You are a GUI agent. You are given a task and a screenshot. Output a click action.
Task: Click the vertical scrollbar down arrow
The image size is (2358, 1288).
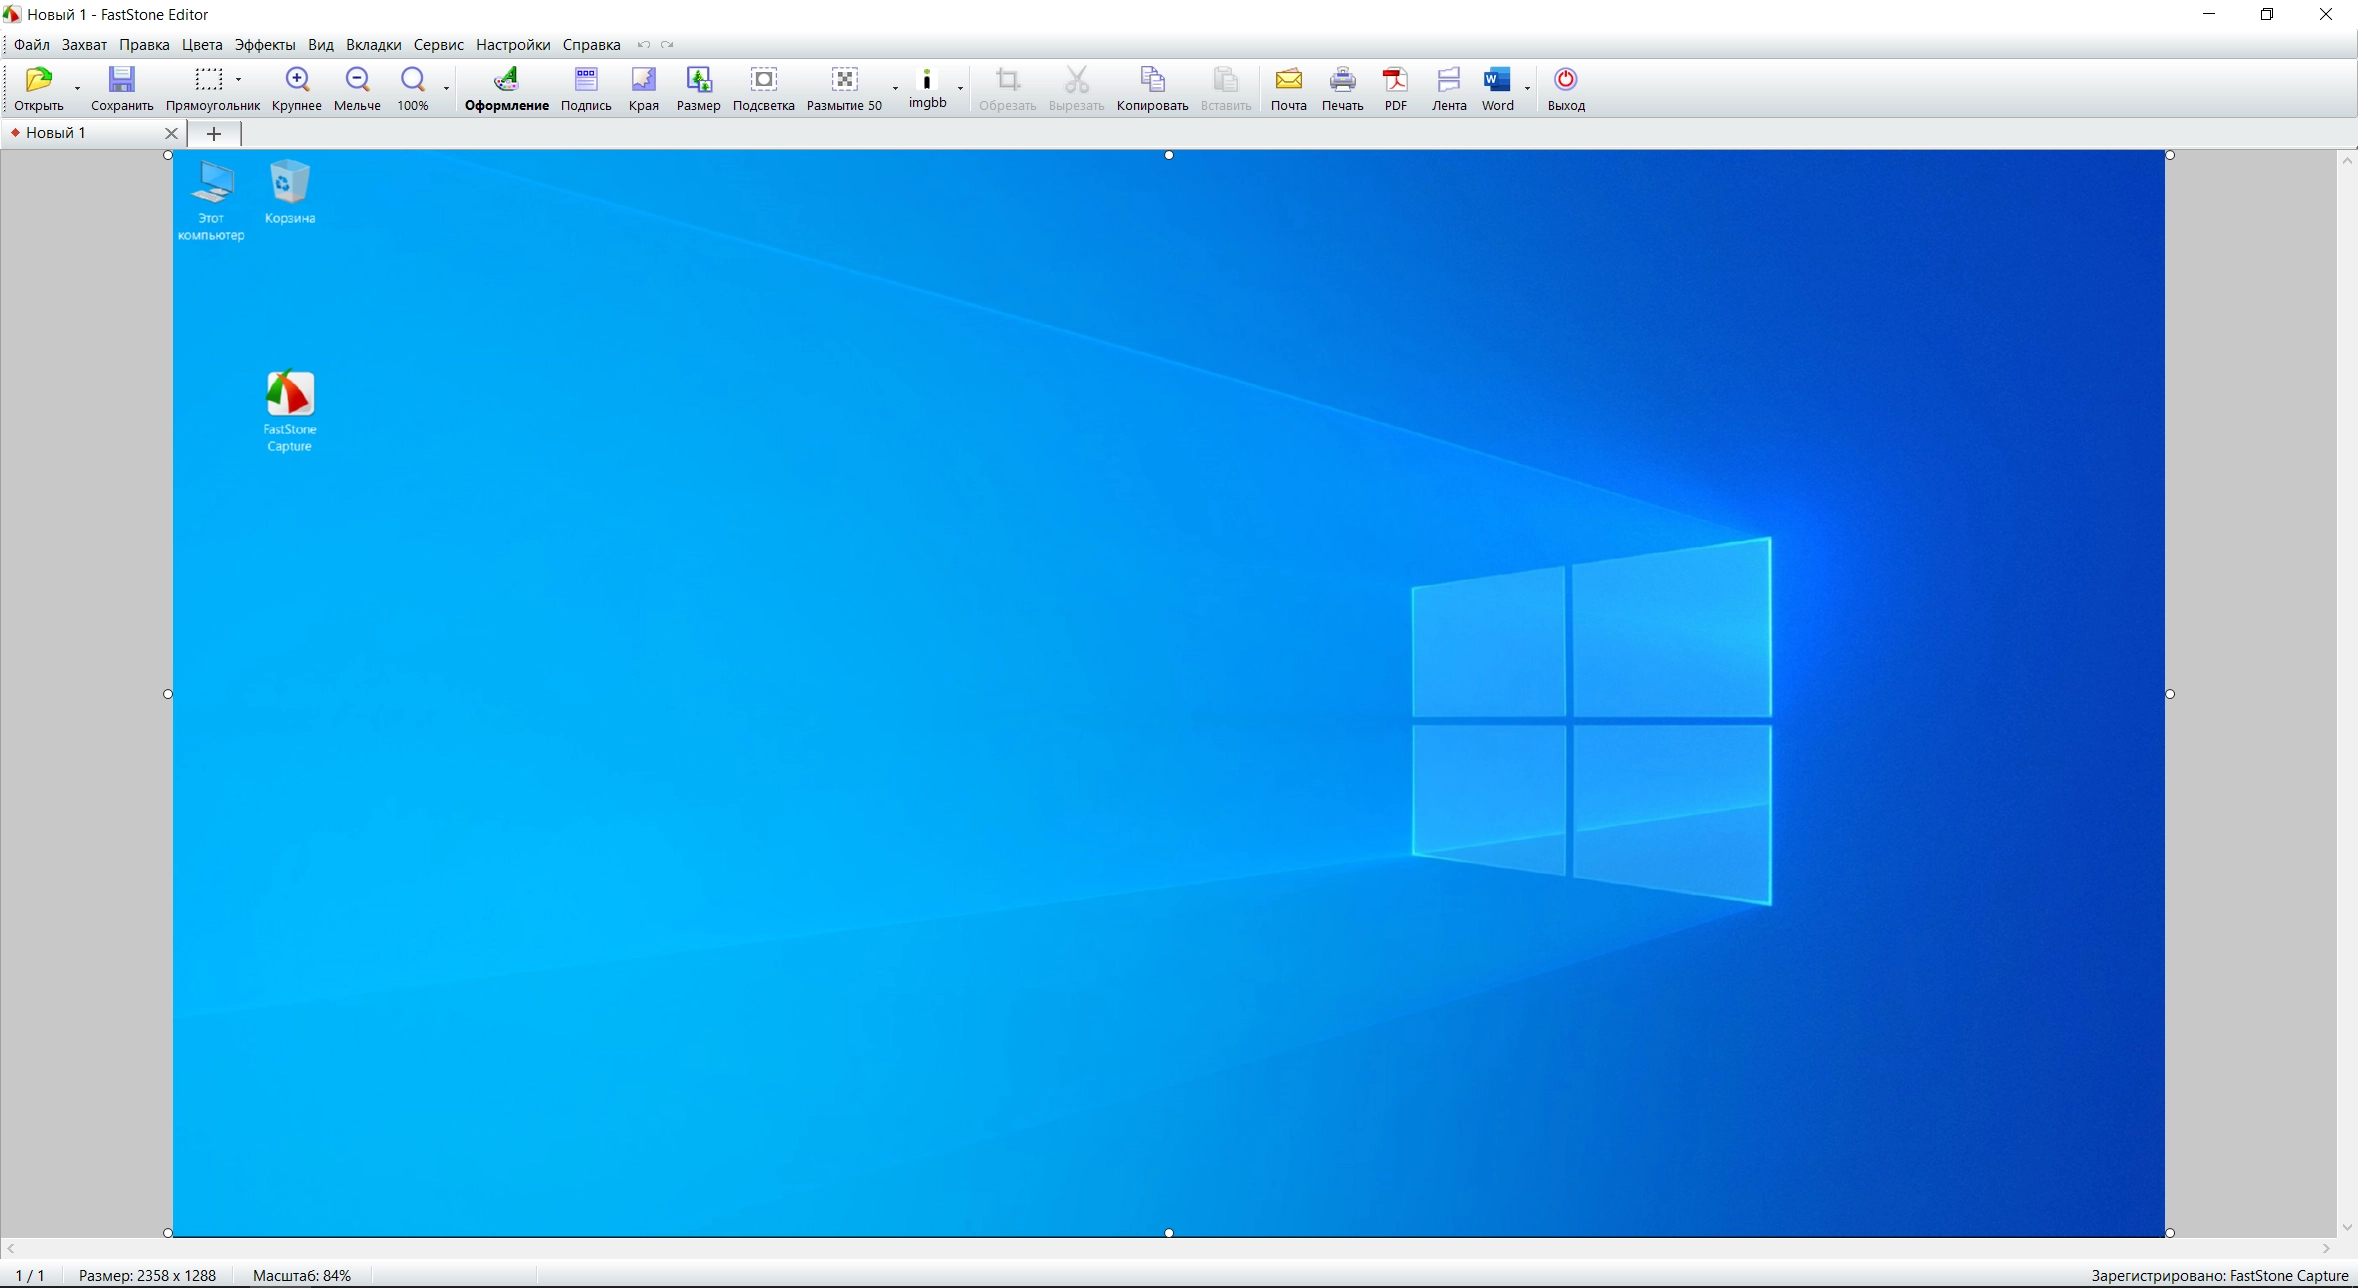tap(2347, 1228)
